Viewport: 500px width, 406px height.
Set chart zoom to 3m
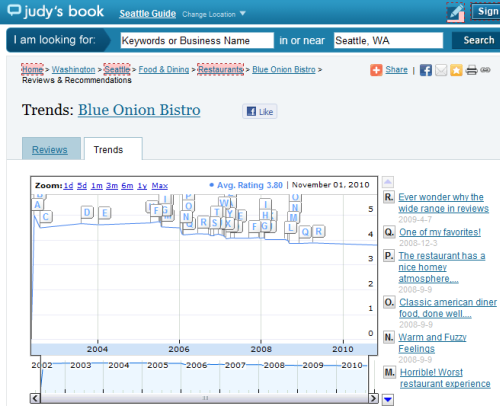pyautogui.click(x=112, y=186)
